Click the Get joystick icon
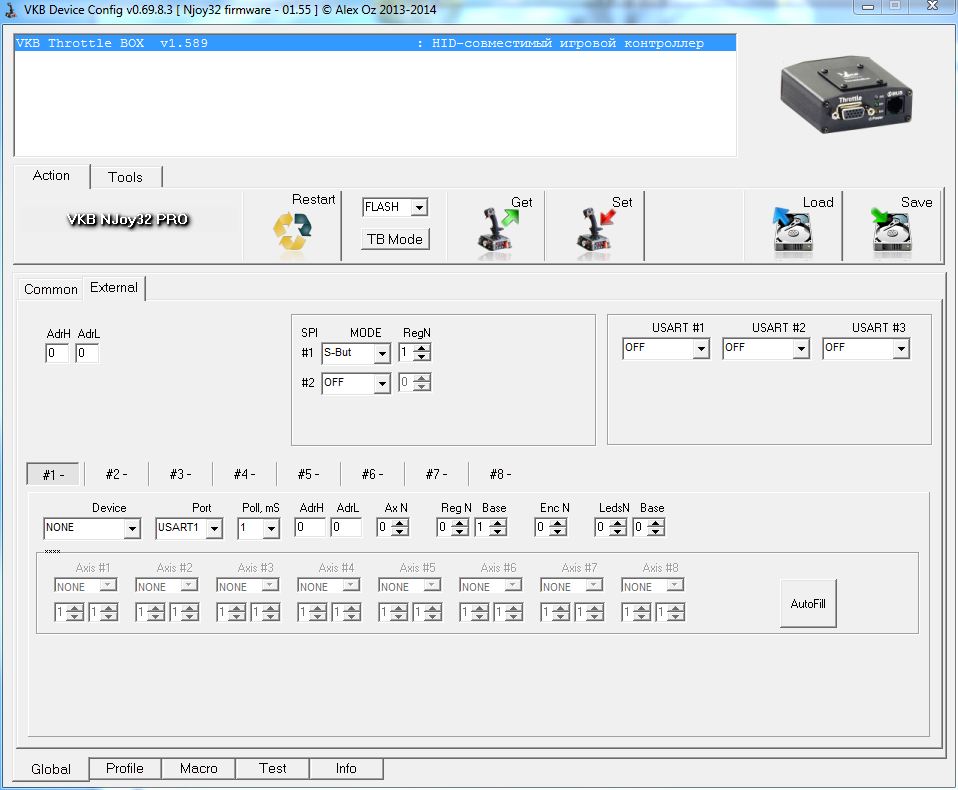Screen dimensions: 958x790 [x=496, y=230]
